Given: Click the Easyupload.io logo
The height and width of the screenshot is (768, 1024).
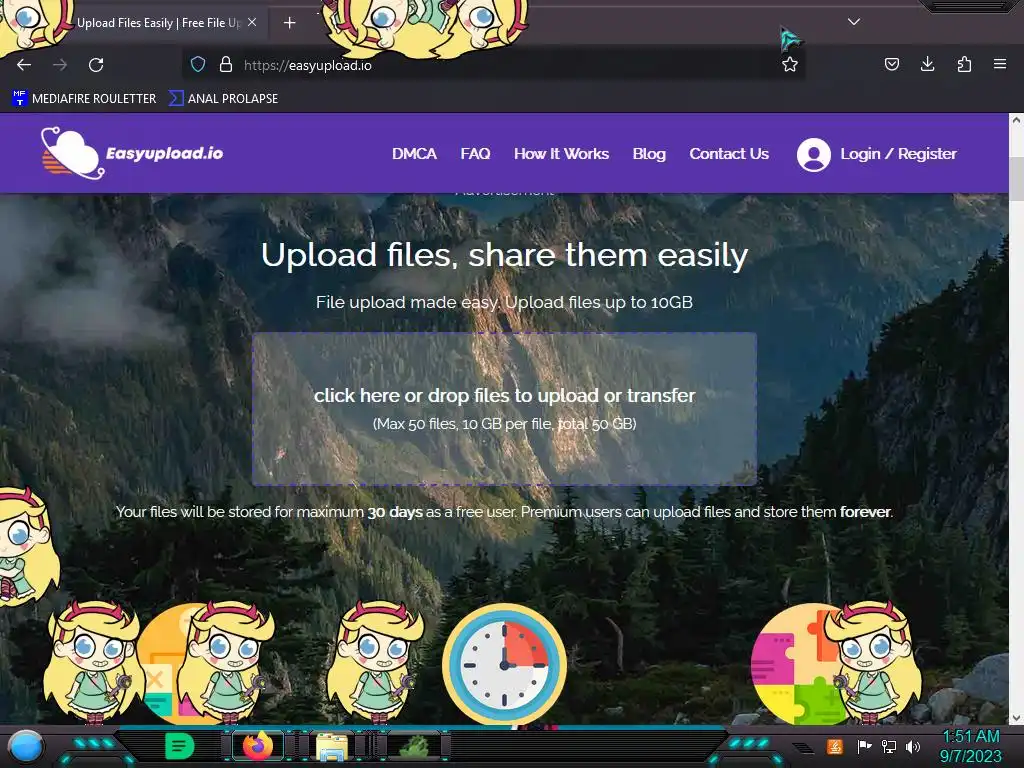Looking at the screenshot, I should pos(131,153).
